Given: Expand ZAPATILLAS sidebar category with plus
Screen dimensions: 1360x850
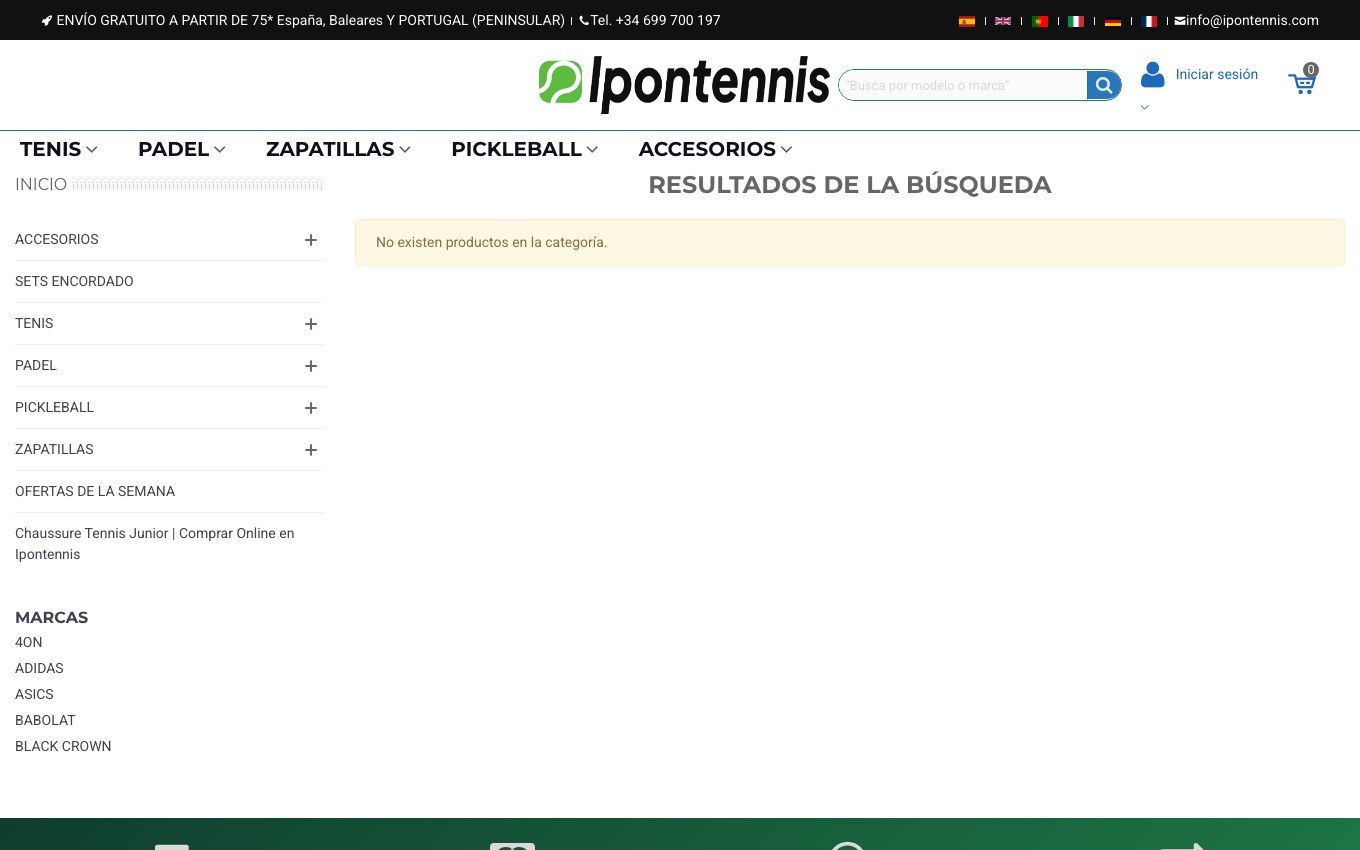Looking at the screenshot, I should click(311, 450).
